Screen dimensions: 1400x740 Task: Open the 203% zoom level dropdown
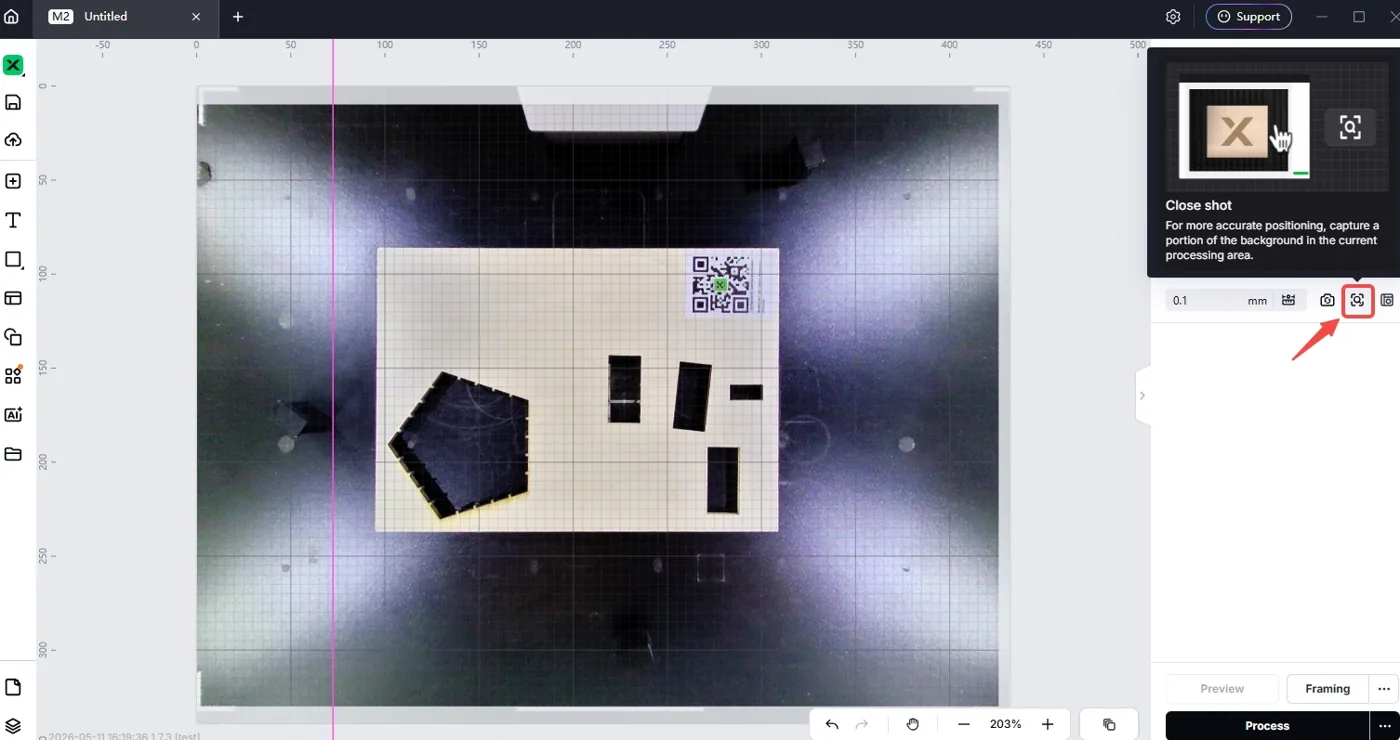pyautogui.click(x=1005, y=724)
